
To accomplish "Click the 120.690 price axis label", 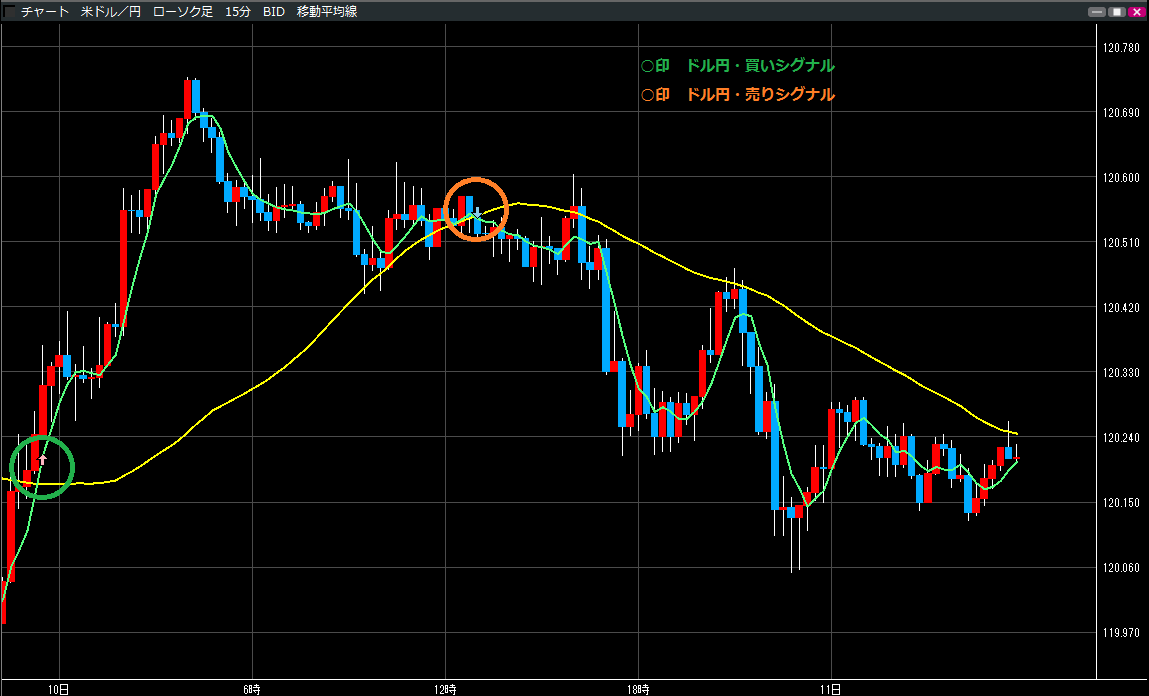I will [1121, 113].
